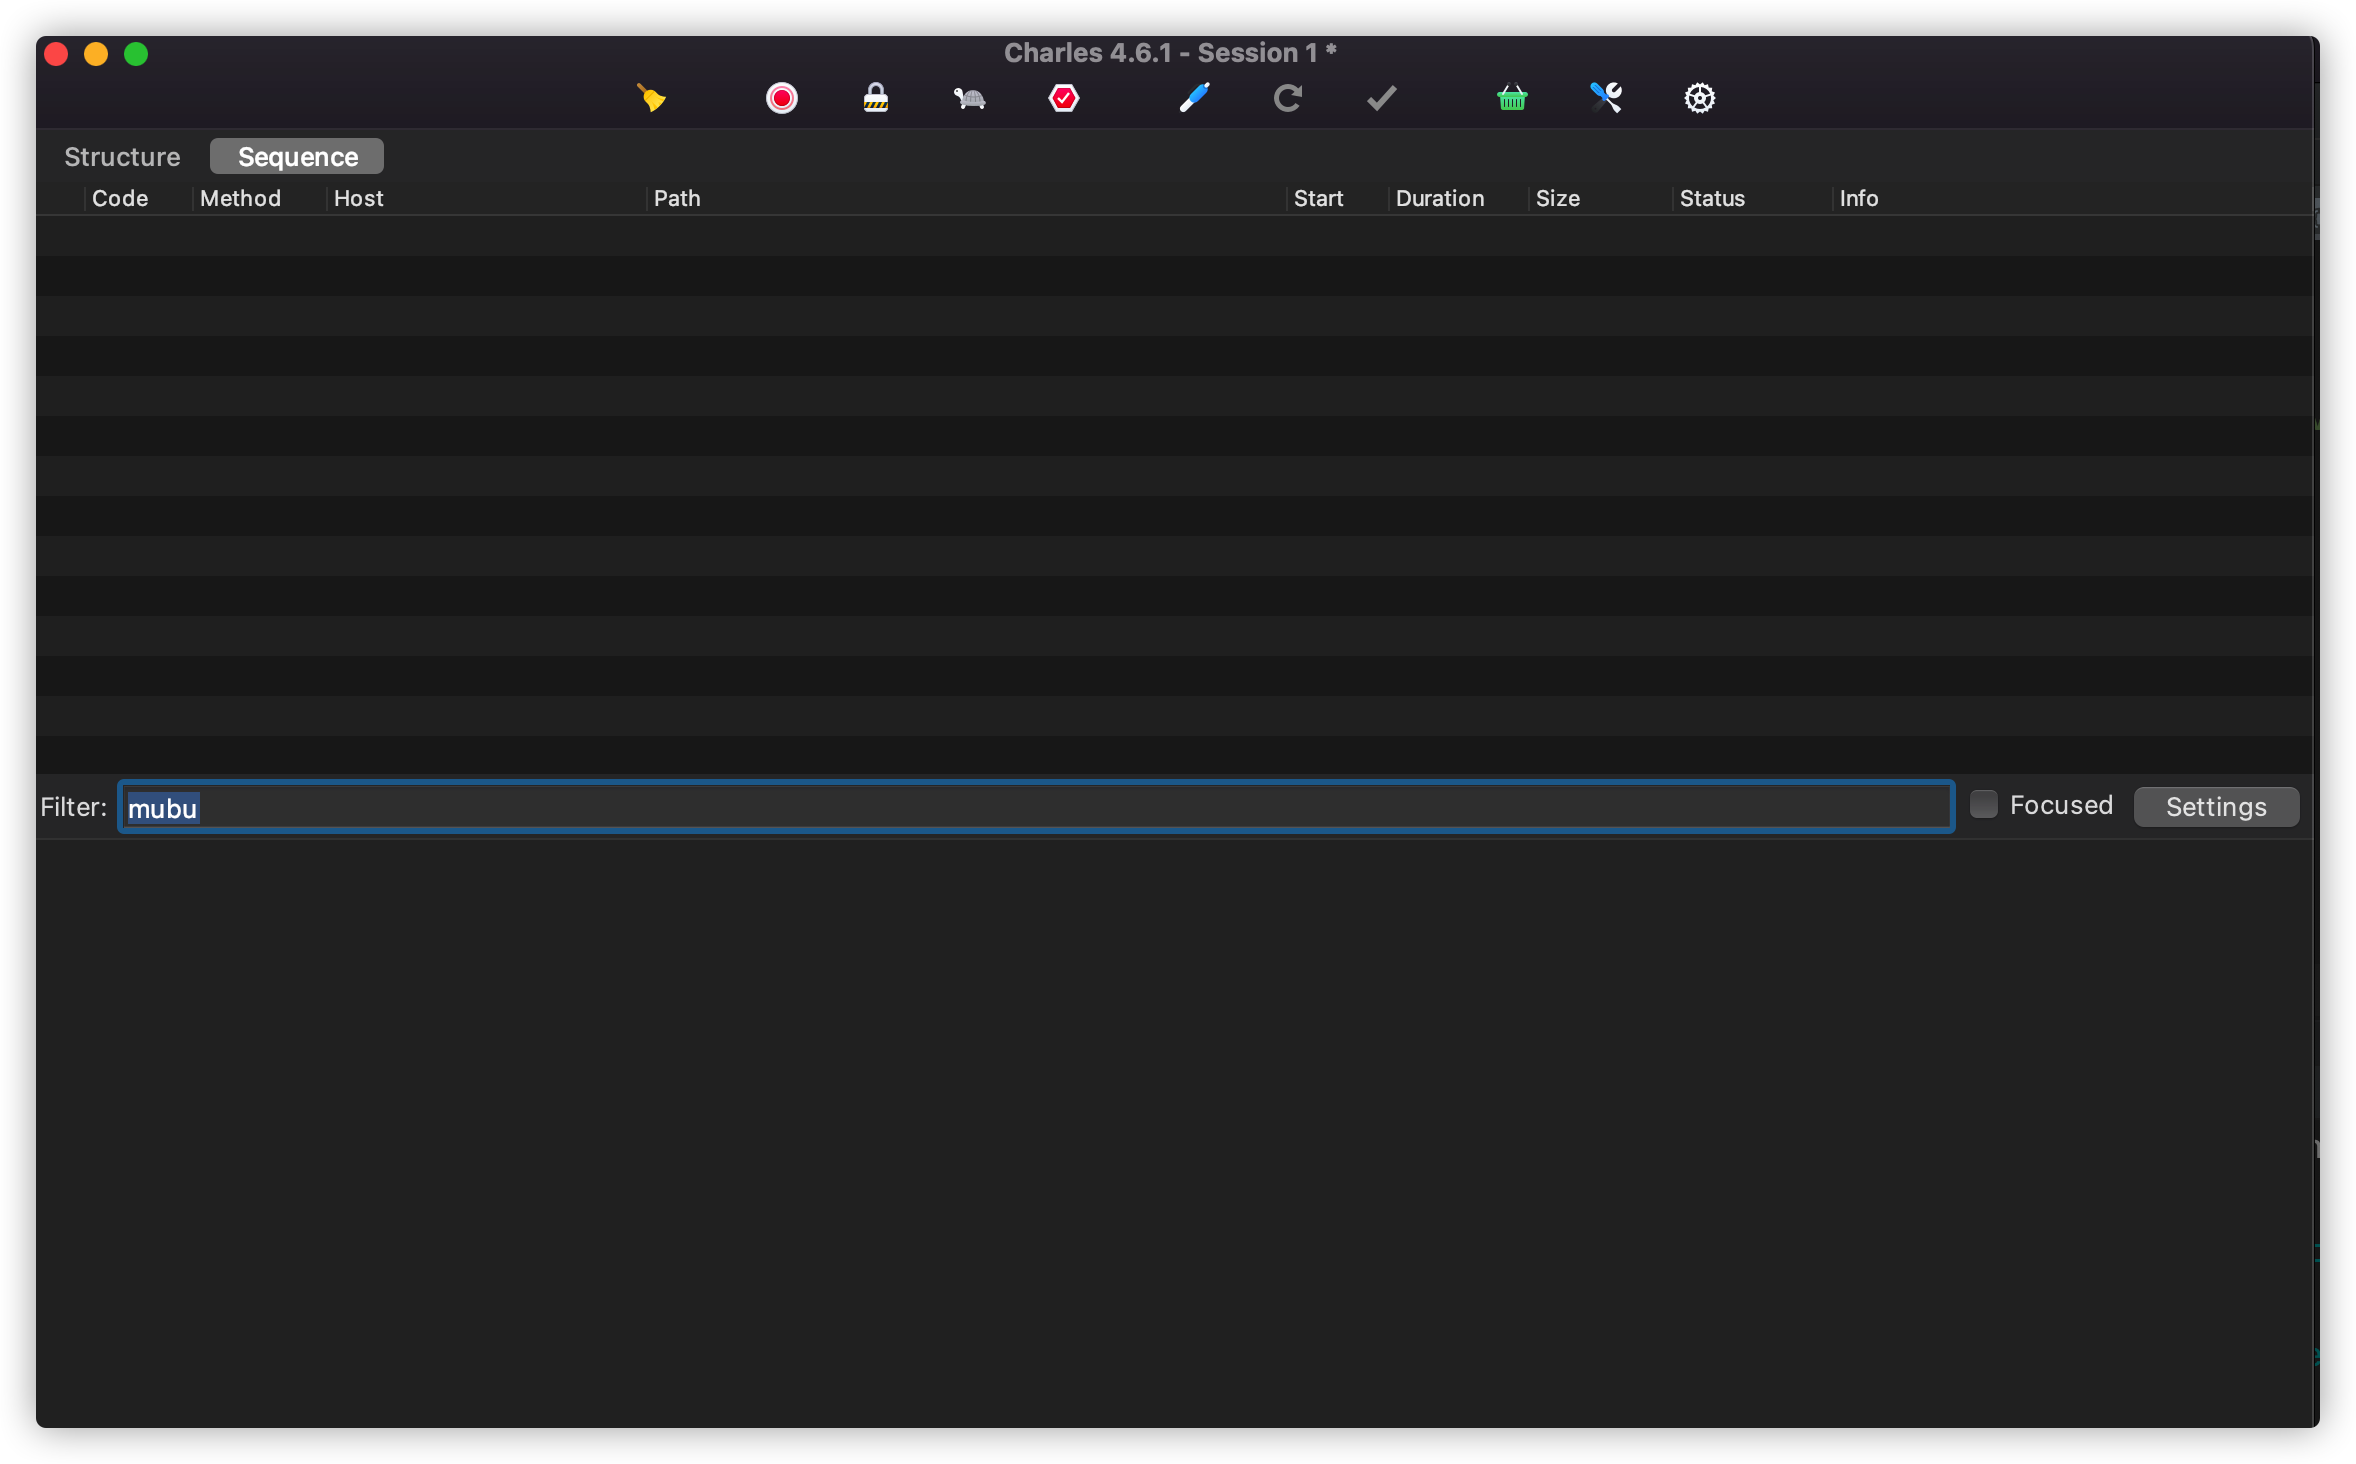Viewport: 2356px width, 1464px height.
Task: Sort by the Status column header
Action: coord(1711,198)
